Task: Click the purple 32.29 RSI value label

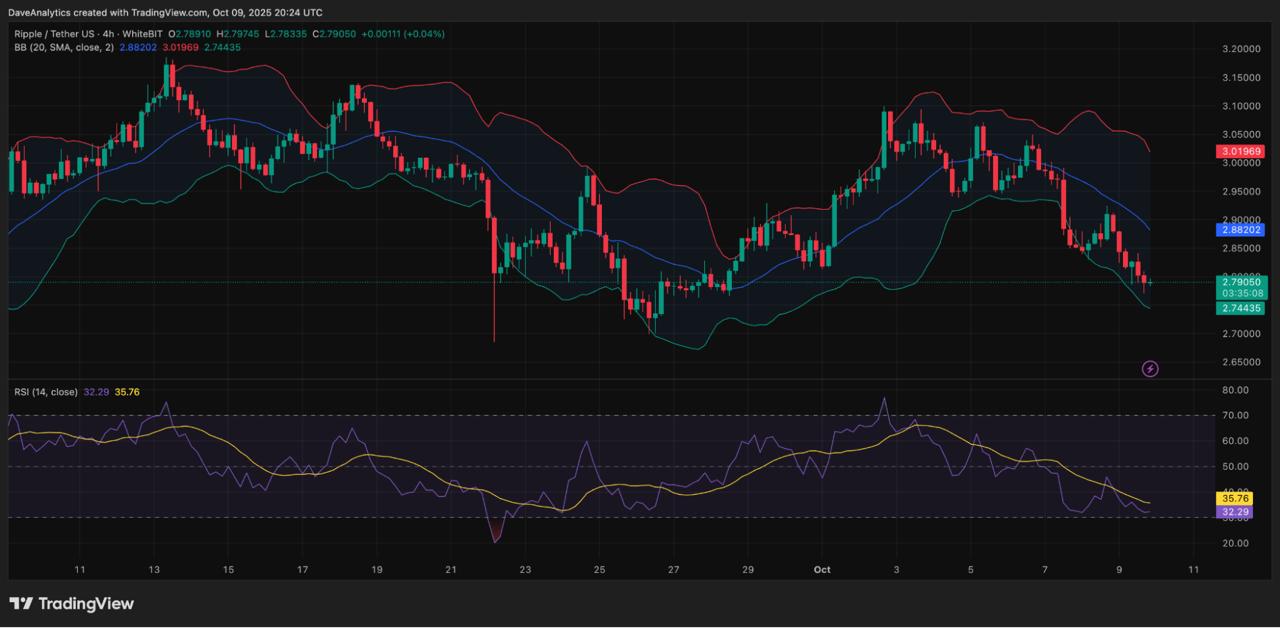Action: click(1237, 511)
